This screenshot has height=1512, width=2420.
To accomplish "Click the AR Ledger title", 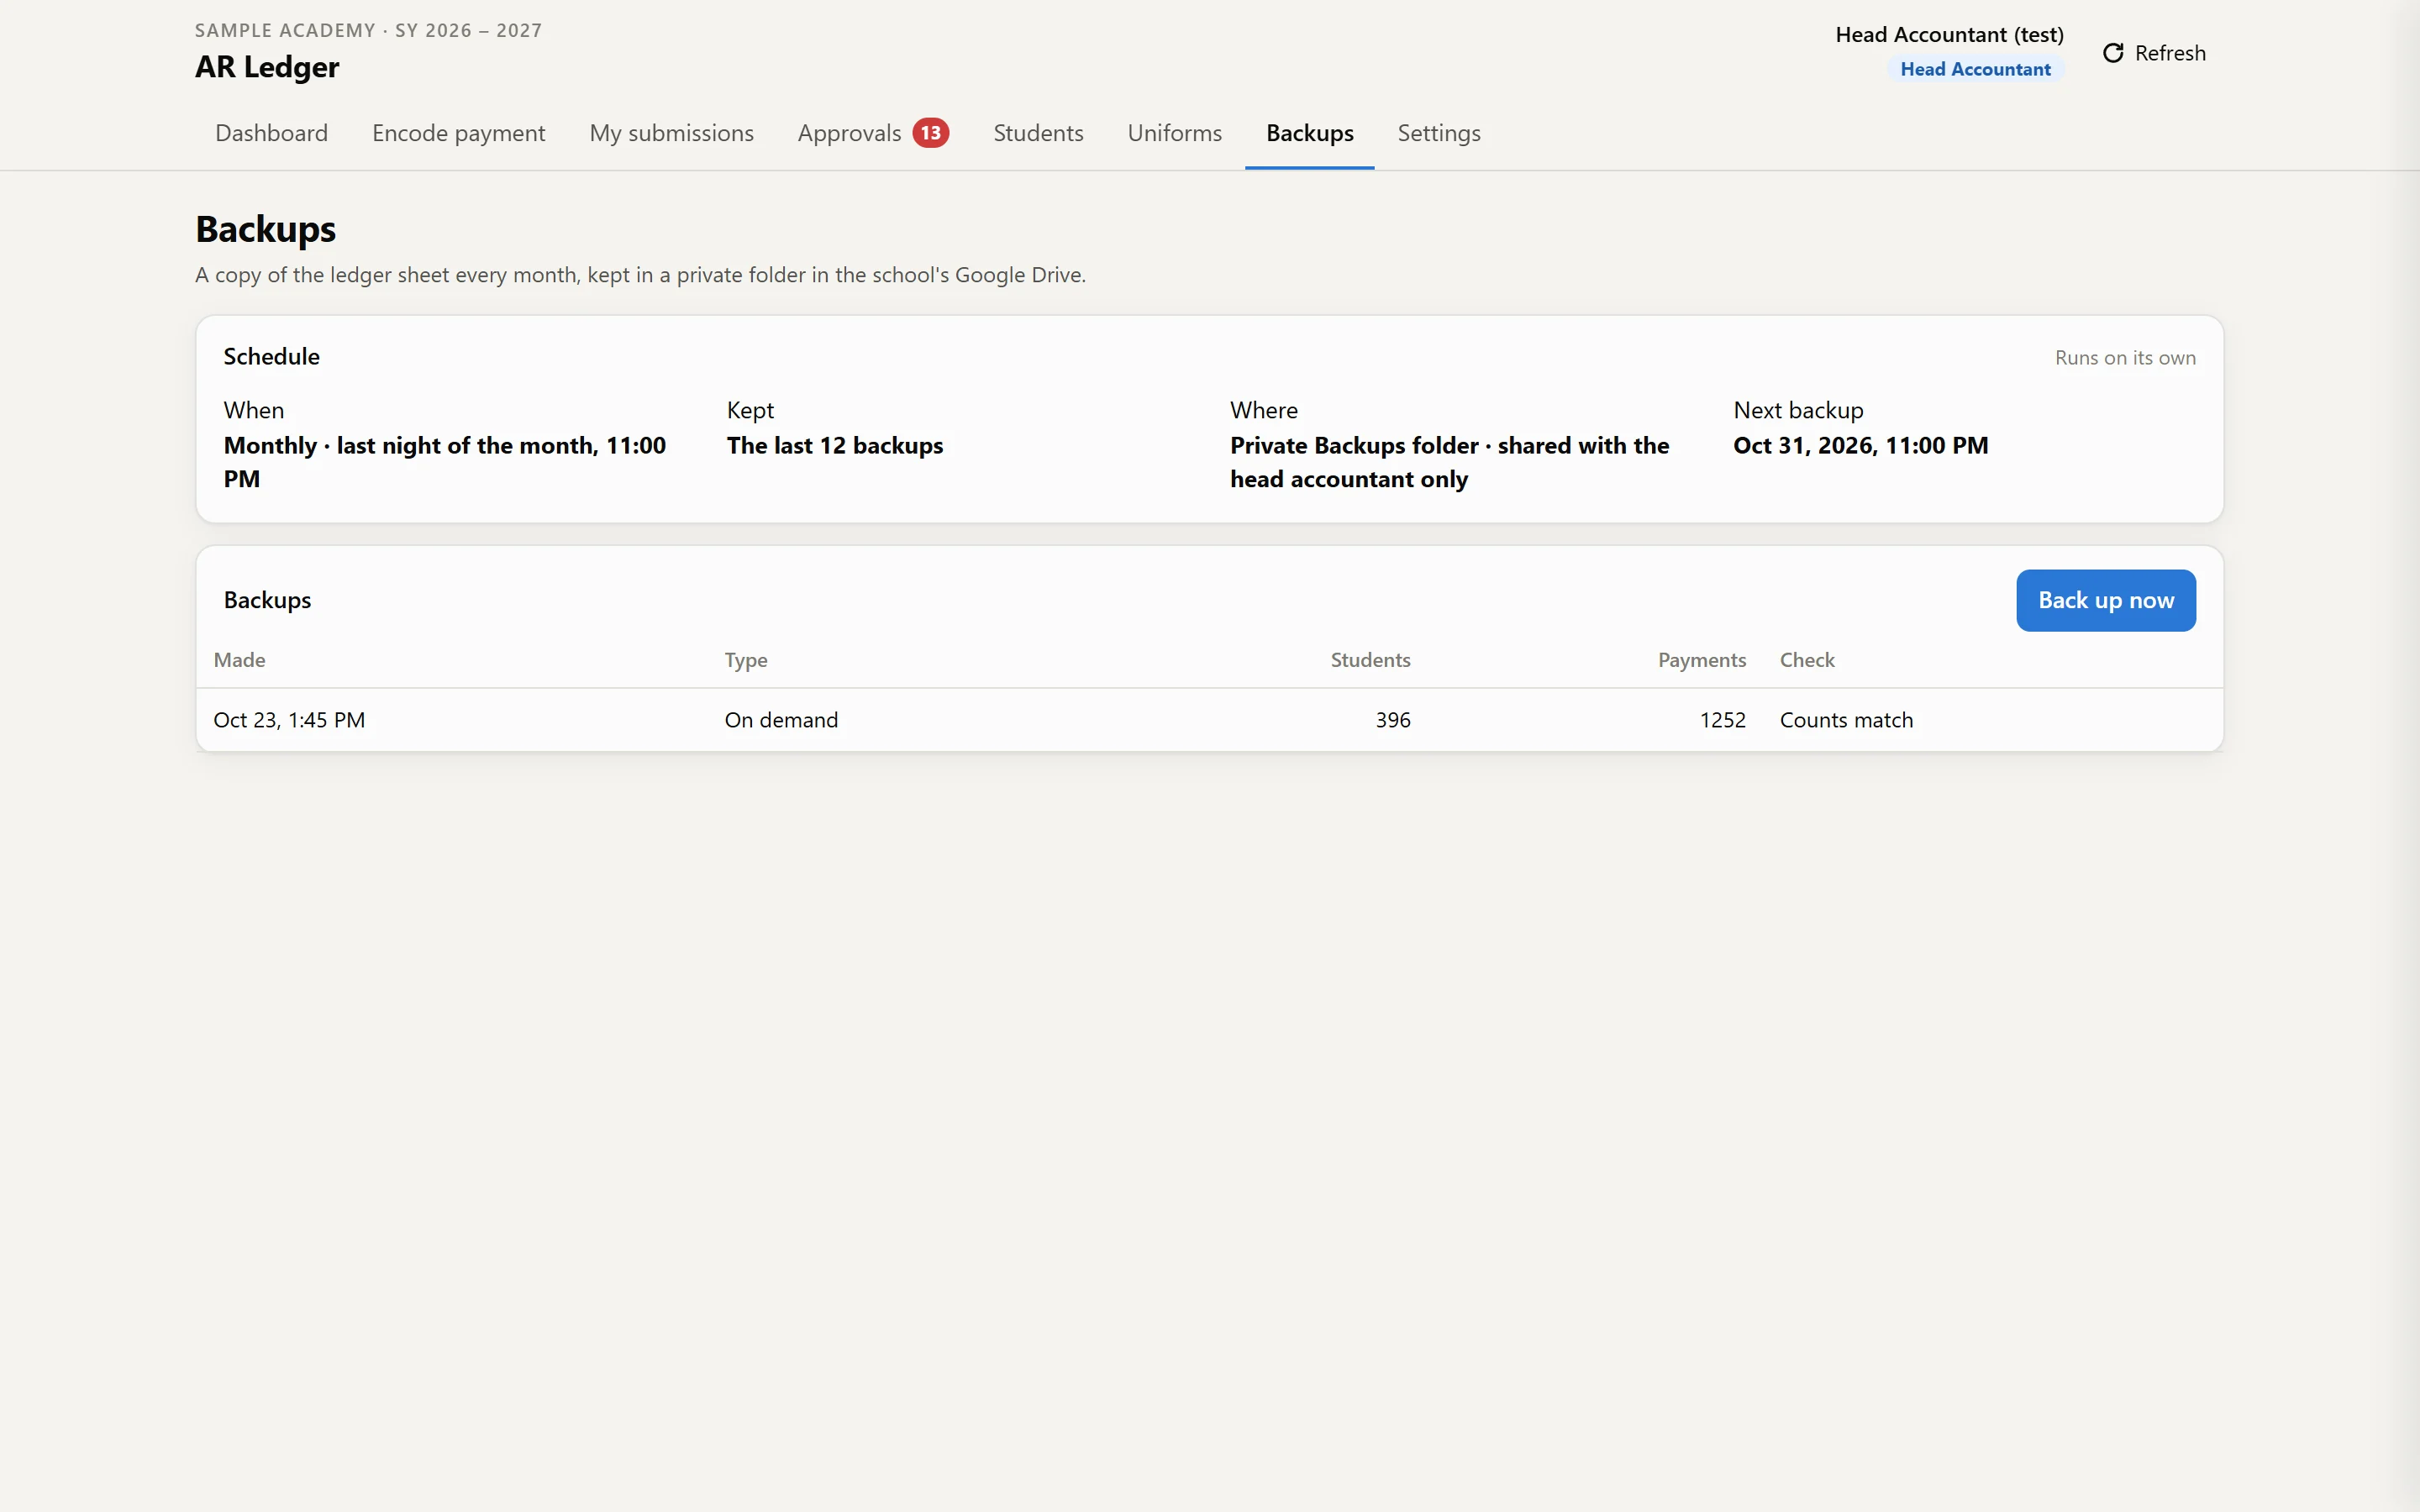I will (x=267, y=67).
